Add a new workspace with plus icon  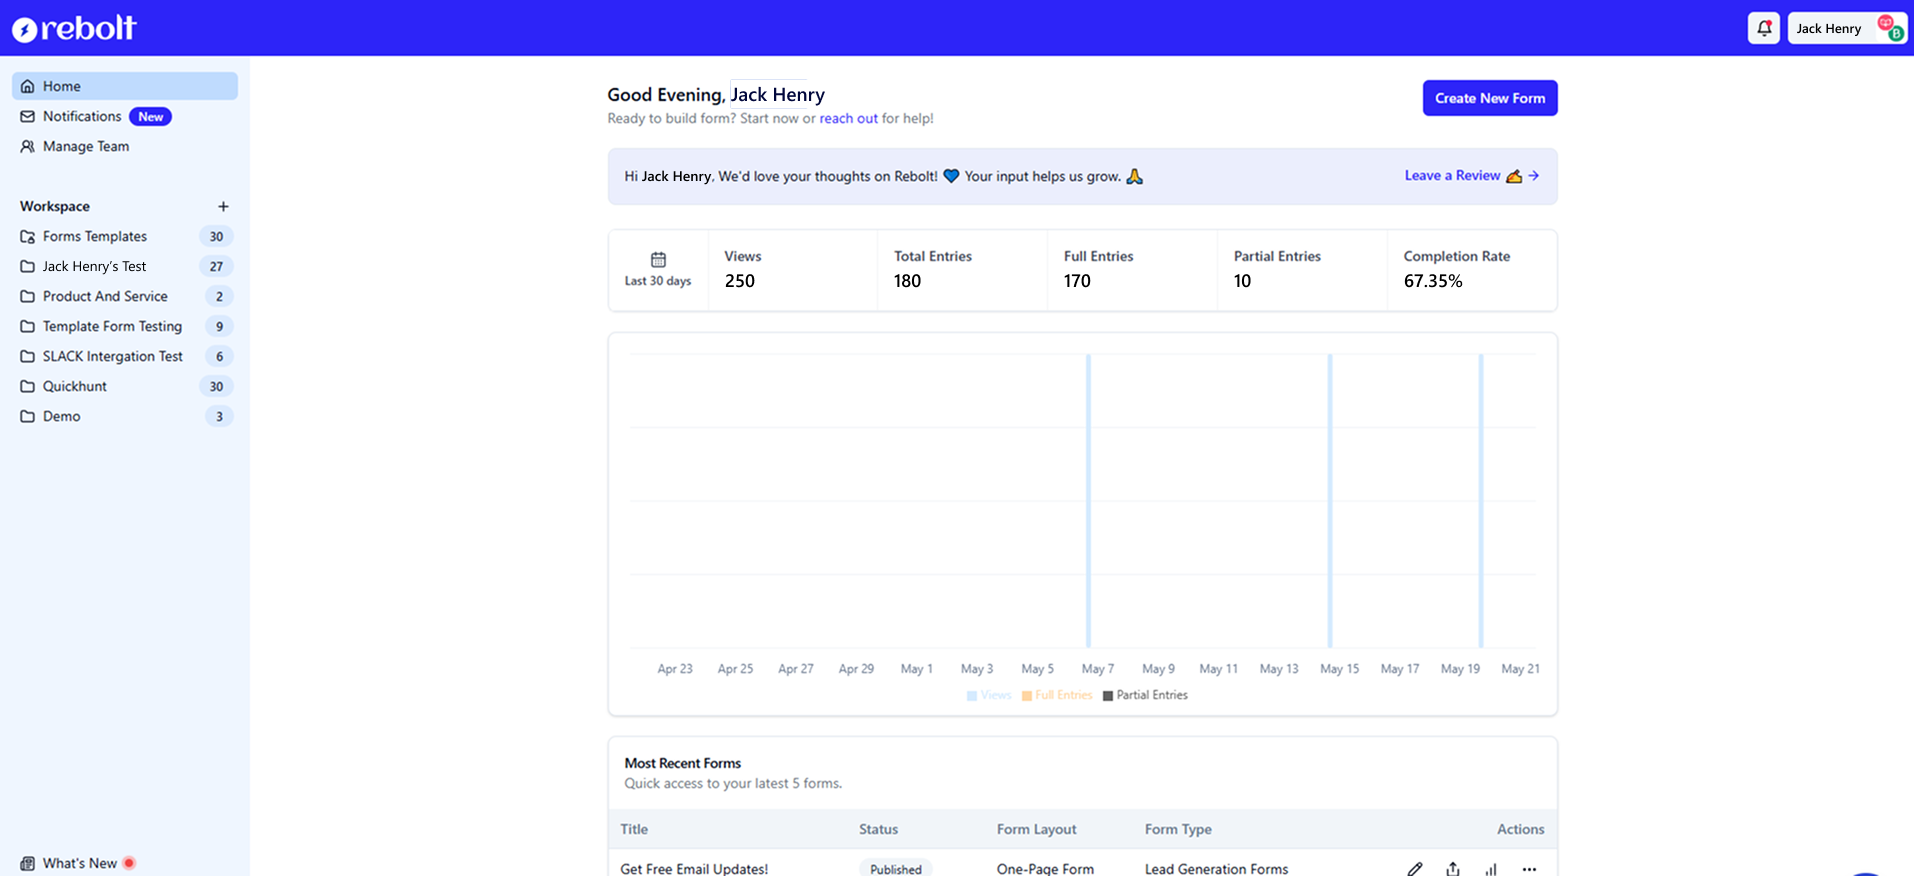pyautogui.click(x=223, y=206)
